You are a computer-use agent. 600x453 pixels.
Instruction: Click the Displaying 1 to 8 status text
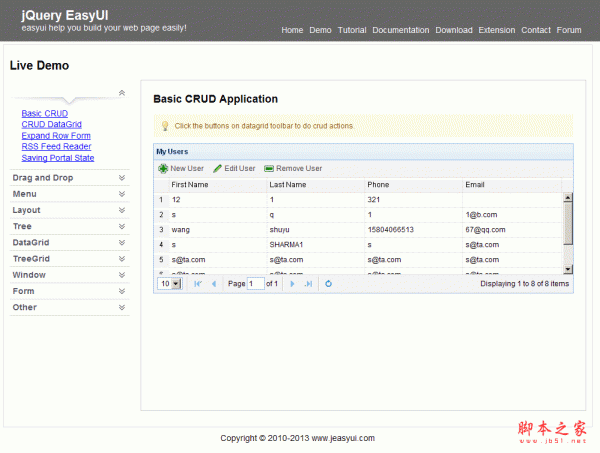pyautogui.click(x=524, y=284)
